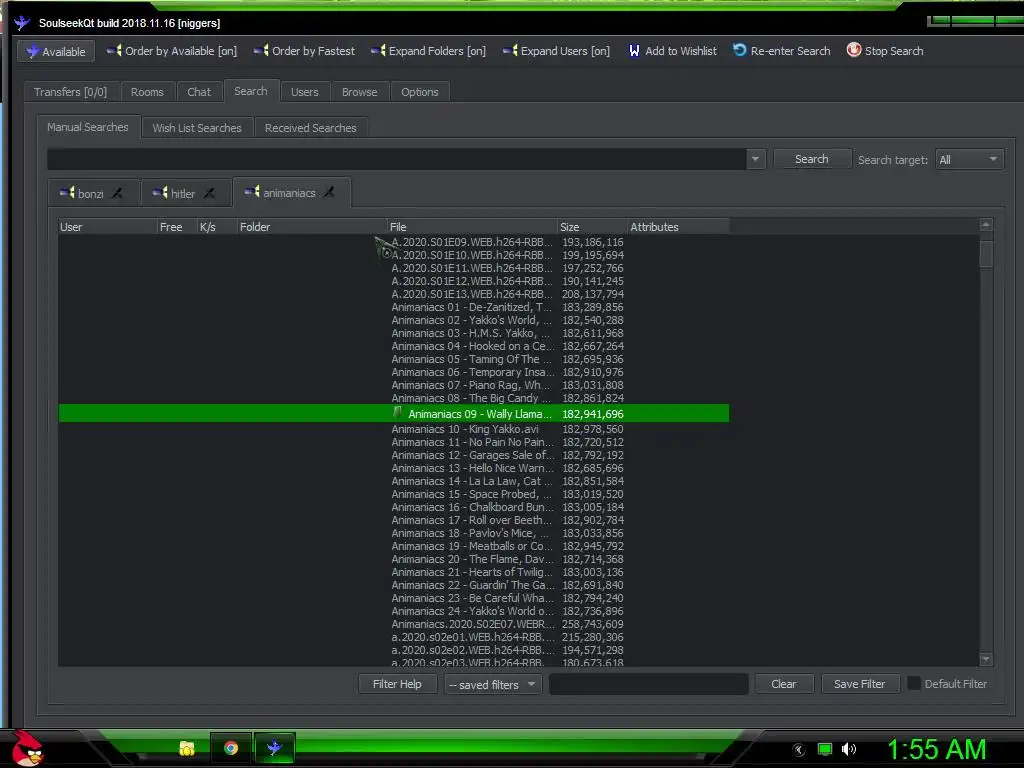Stop the running search
The width and height of the screenshot is (1024, 768).
coord(885,51)
